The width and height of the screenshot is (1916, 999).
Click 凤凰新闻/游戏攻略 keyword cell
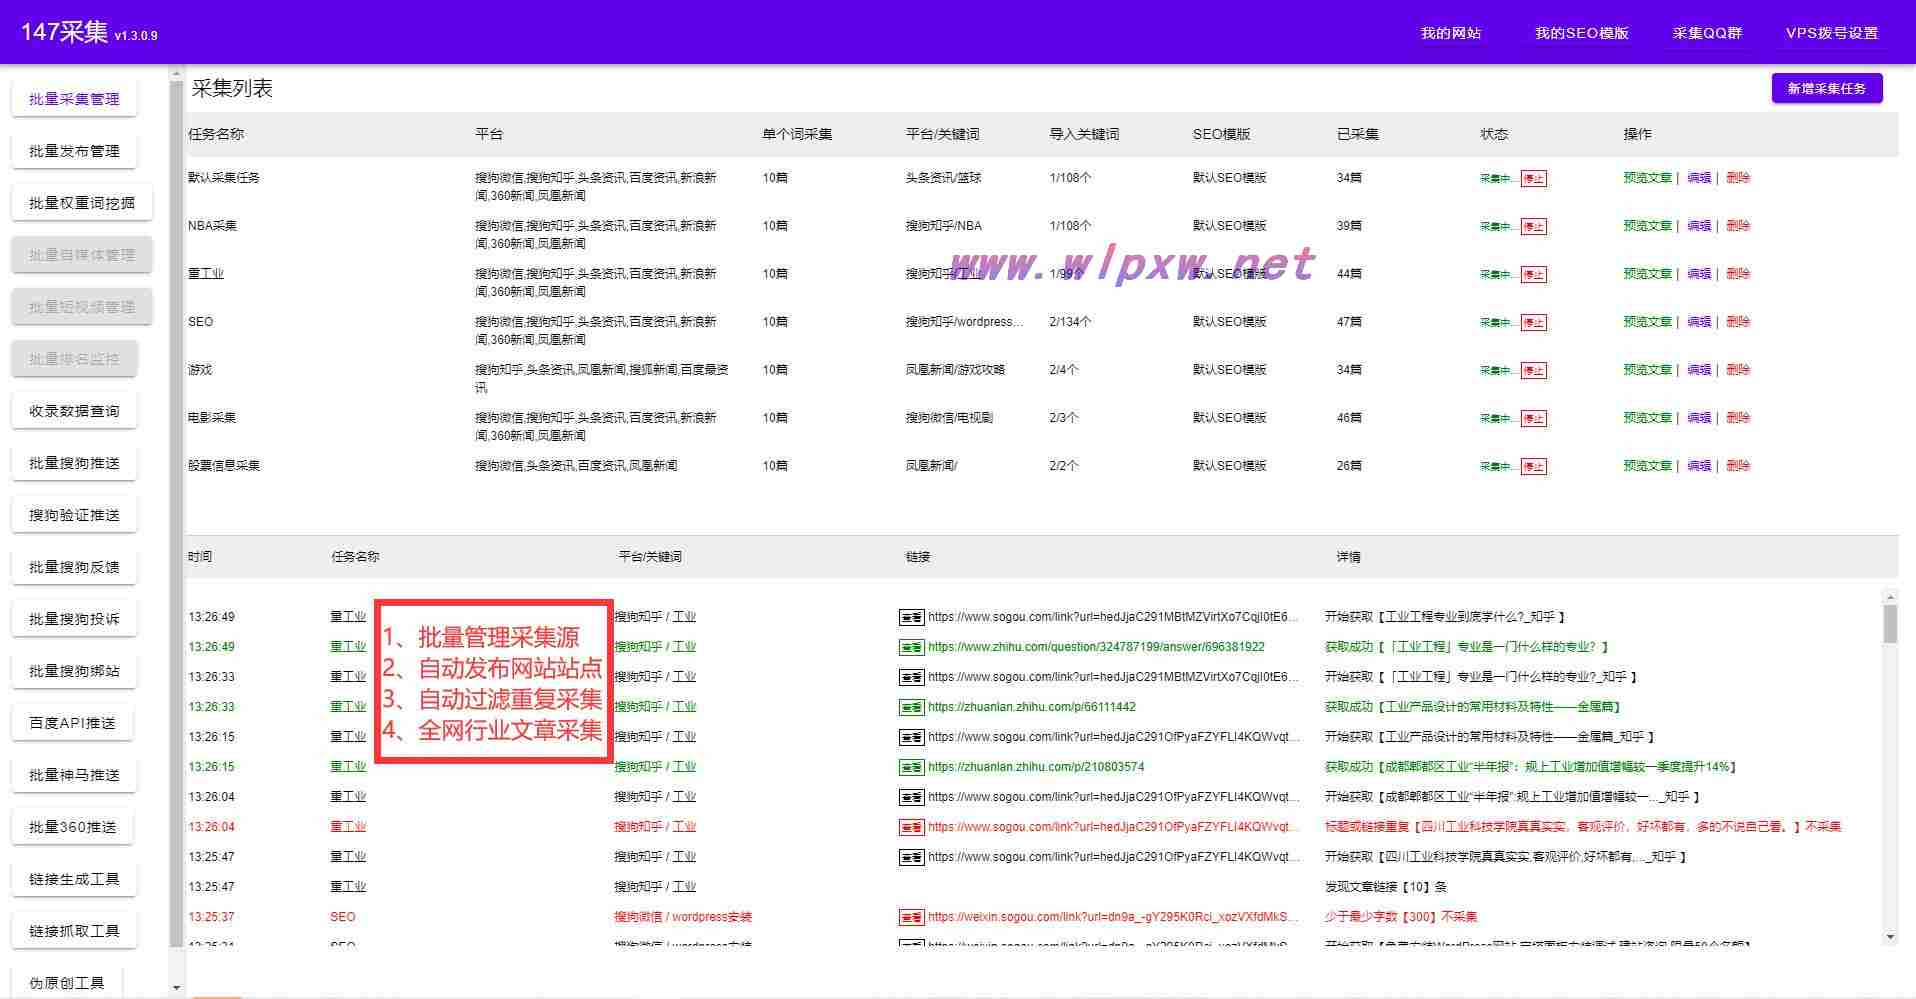tap(955, 370)
